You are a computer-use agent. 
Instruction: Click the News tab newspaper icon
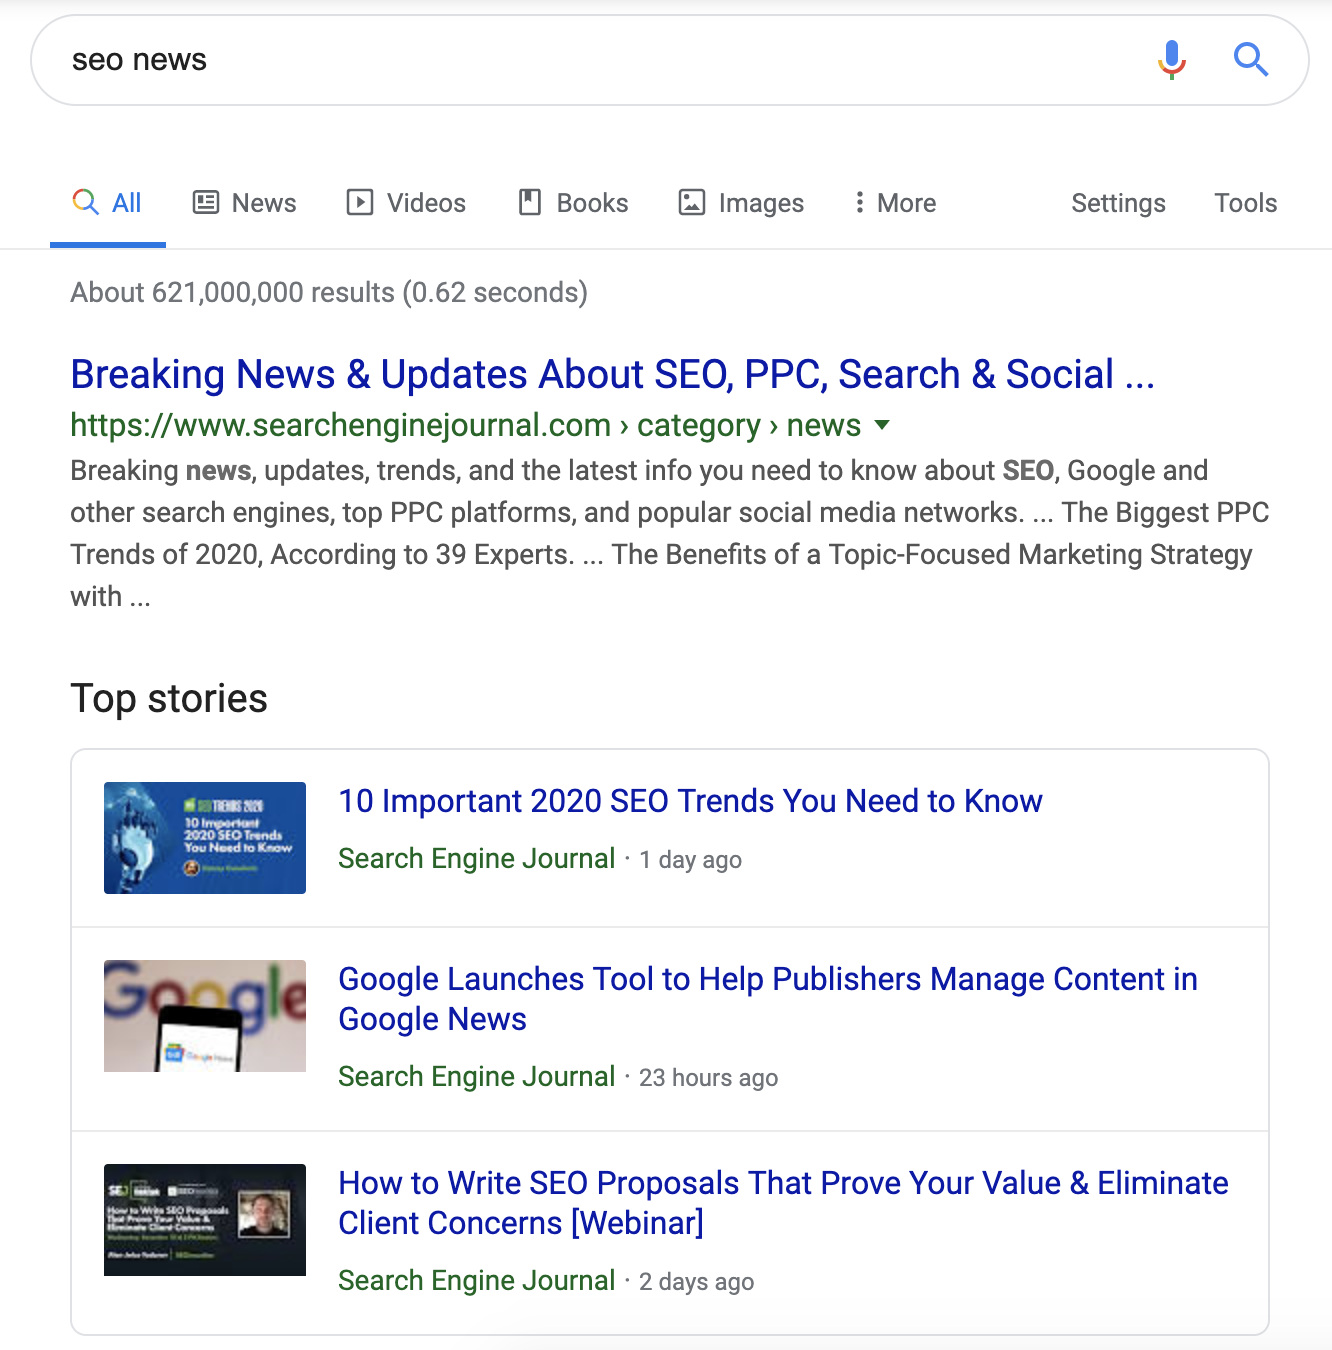[x=206, y=203]
